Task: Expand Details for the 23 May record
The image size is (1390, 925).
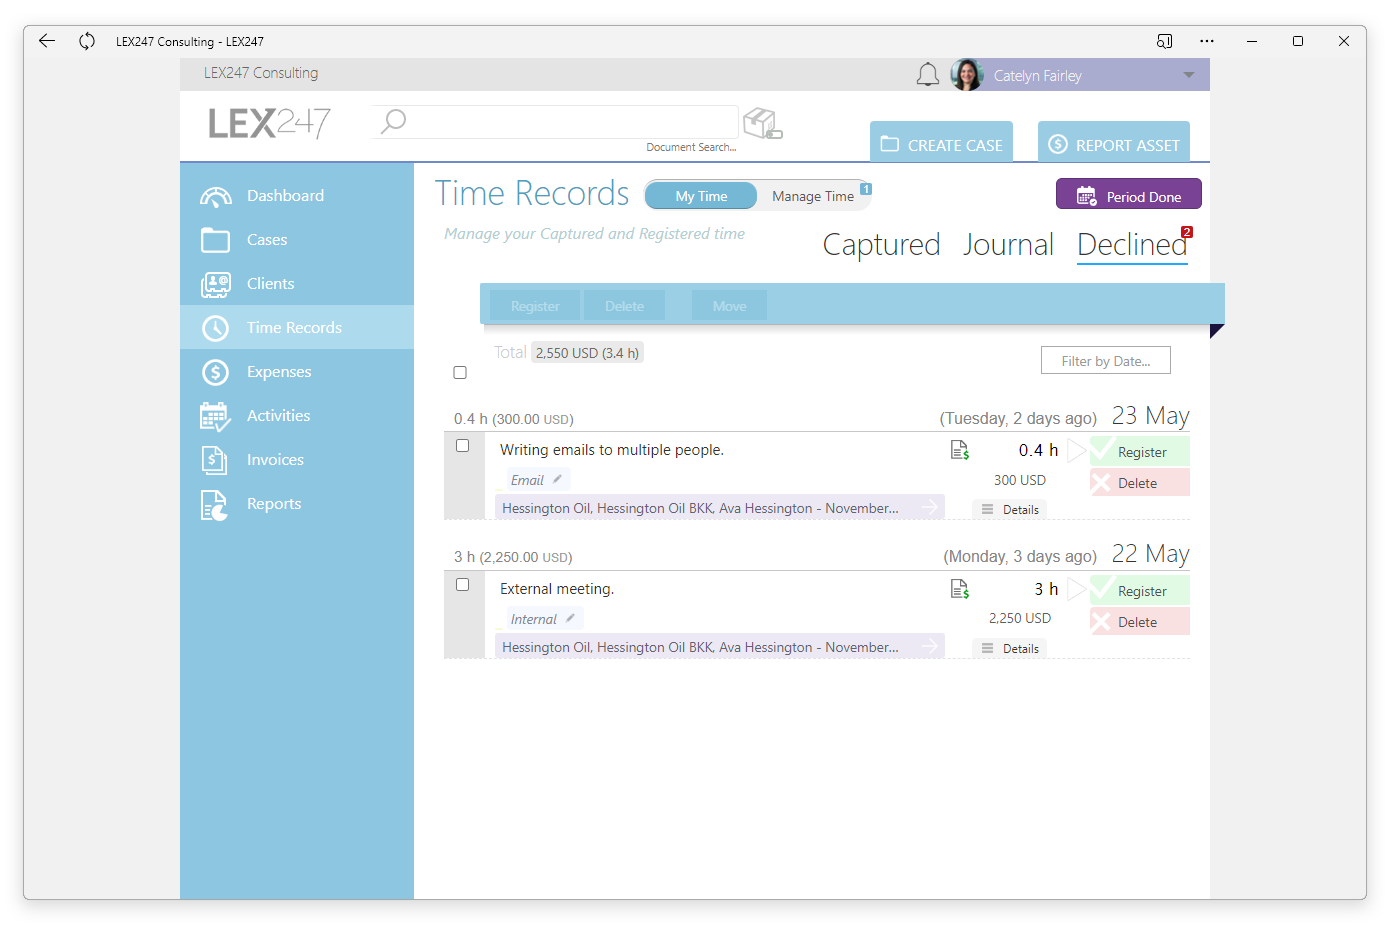Action: click(1010, 509)
